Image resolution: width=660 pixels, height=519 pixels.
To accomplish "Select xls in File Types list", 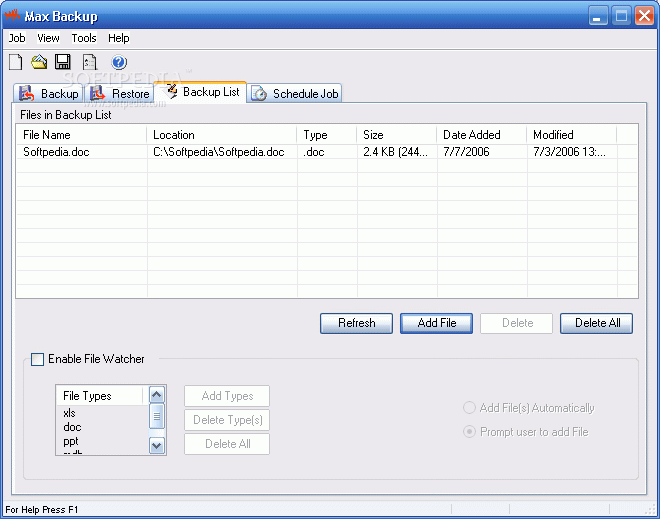I will click(69, 413).
